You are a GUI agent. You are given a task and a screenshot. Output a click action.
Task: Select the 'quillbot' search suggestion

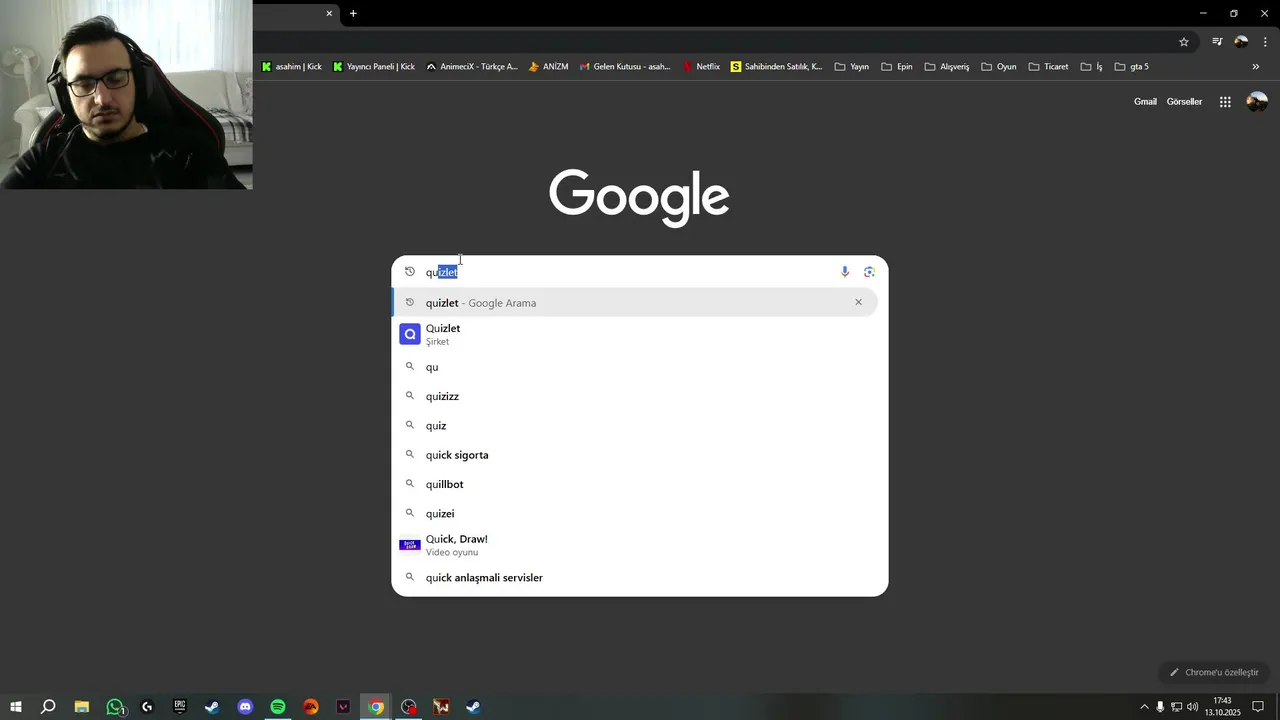pyautogui.click(x=639, y=484)
